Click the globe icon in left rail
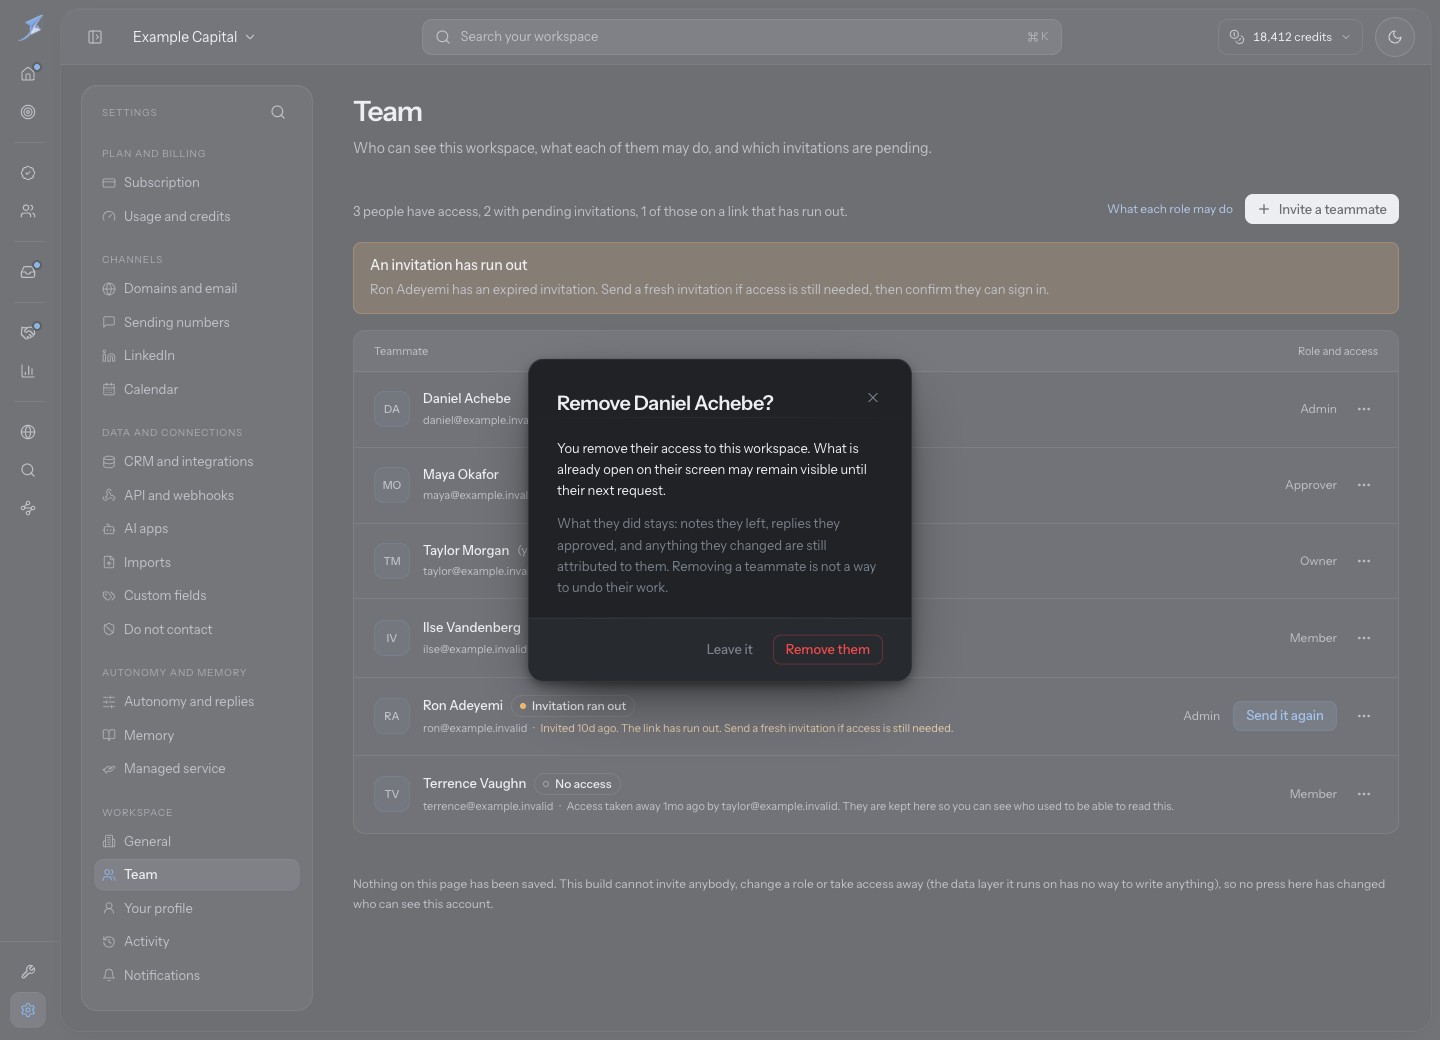Image resolution: width=1440 pixels, height=1040 pixels. [28, 432]
